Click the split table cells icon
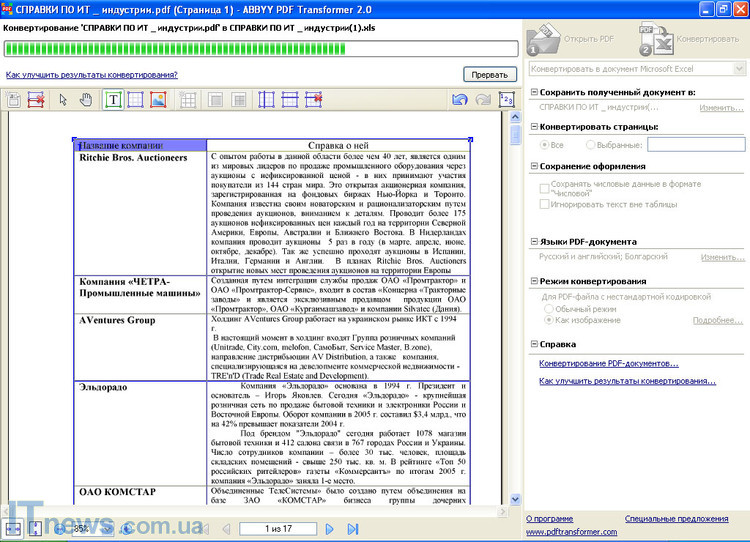750x542 pixels. click(x=239, y=100)
